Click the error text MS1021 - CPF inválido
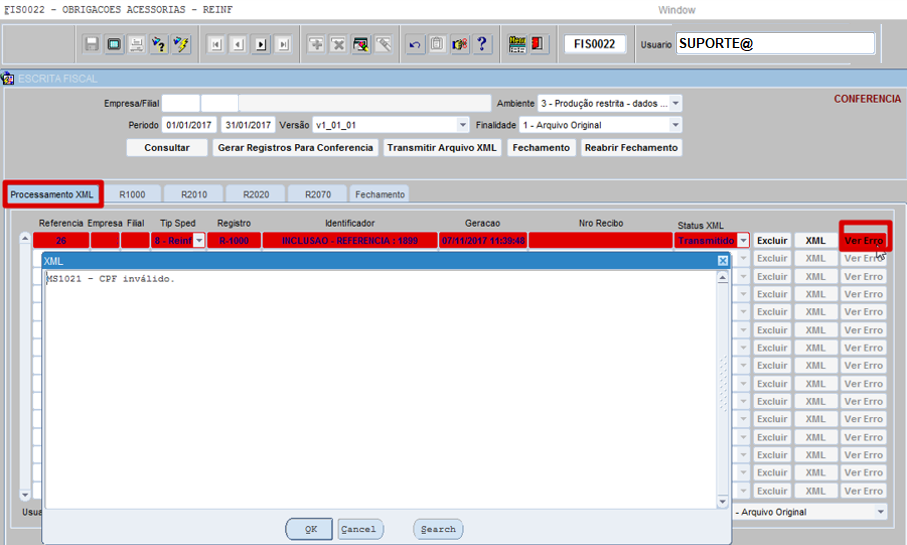 click(x=110, y=279)
